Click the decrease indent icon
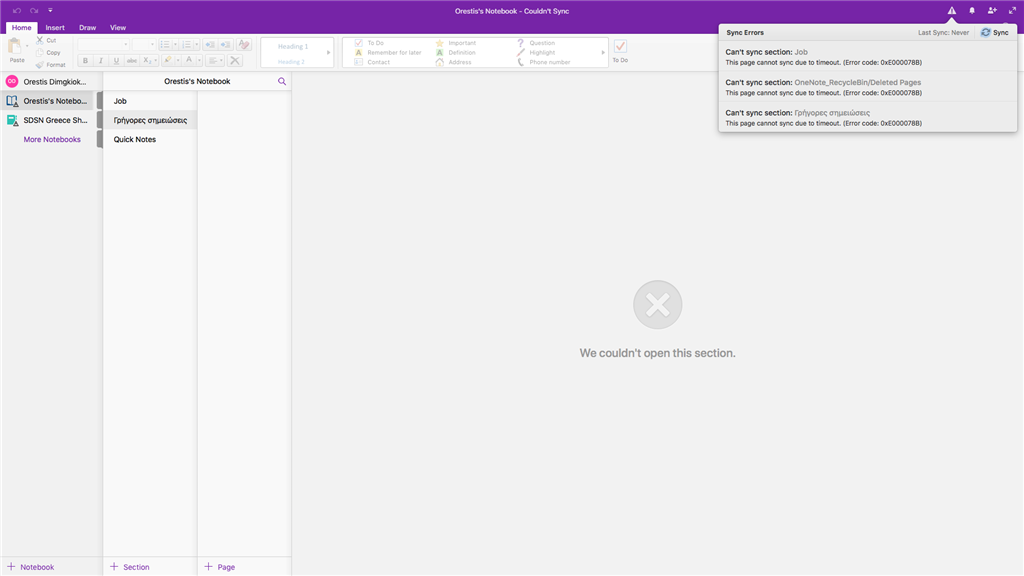 click(x=210, y=44)
